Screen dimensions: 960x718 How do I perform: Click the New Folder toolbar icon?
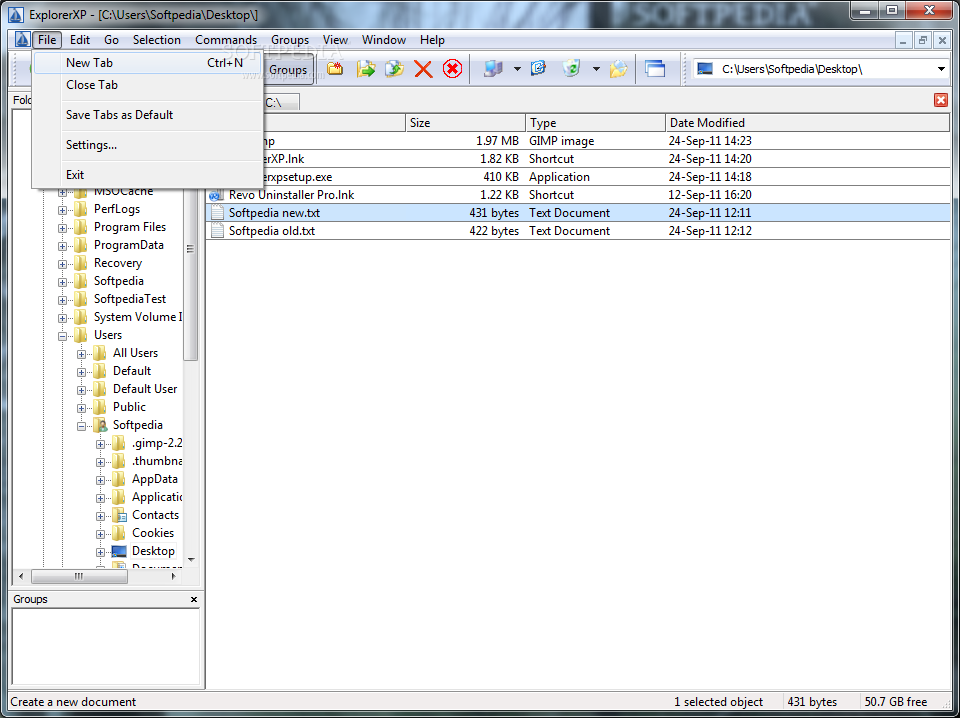335,69
